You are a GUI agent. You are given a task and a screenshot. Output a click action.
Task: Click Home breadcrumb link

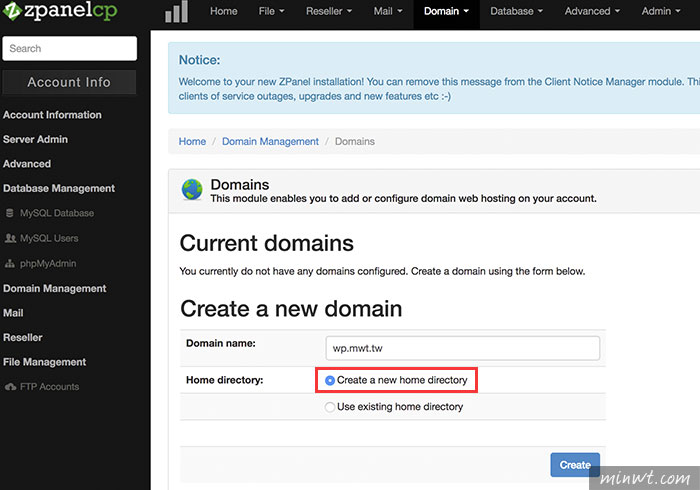192,141
